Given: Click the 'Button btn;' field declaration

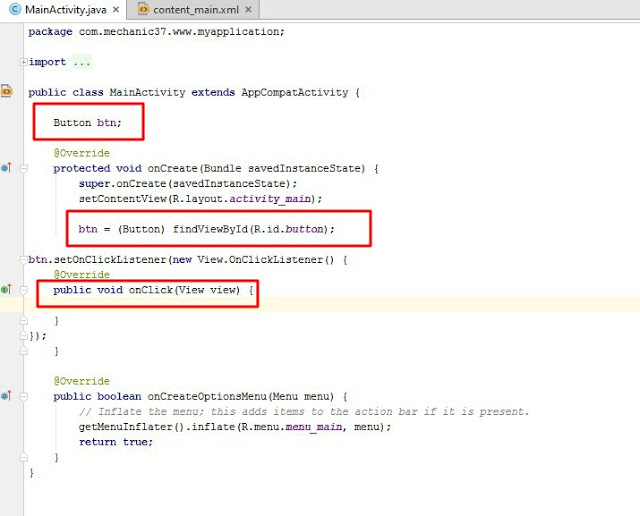Looking at the screenshot, I should coord(87,122).
